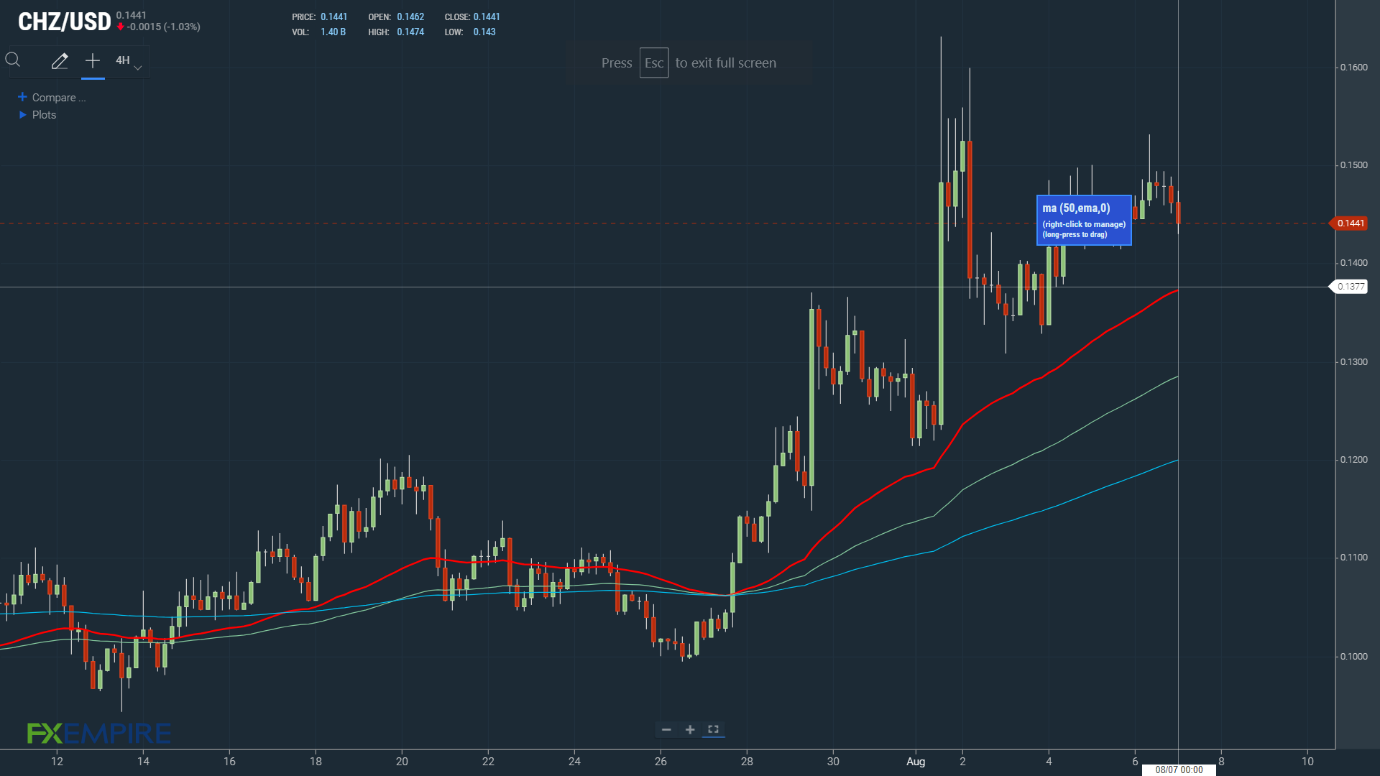Click the 0.1377 crosshair price label

(1349, 287)
